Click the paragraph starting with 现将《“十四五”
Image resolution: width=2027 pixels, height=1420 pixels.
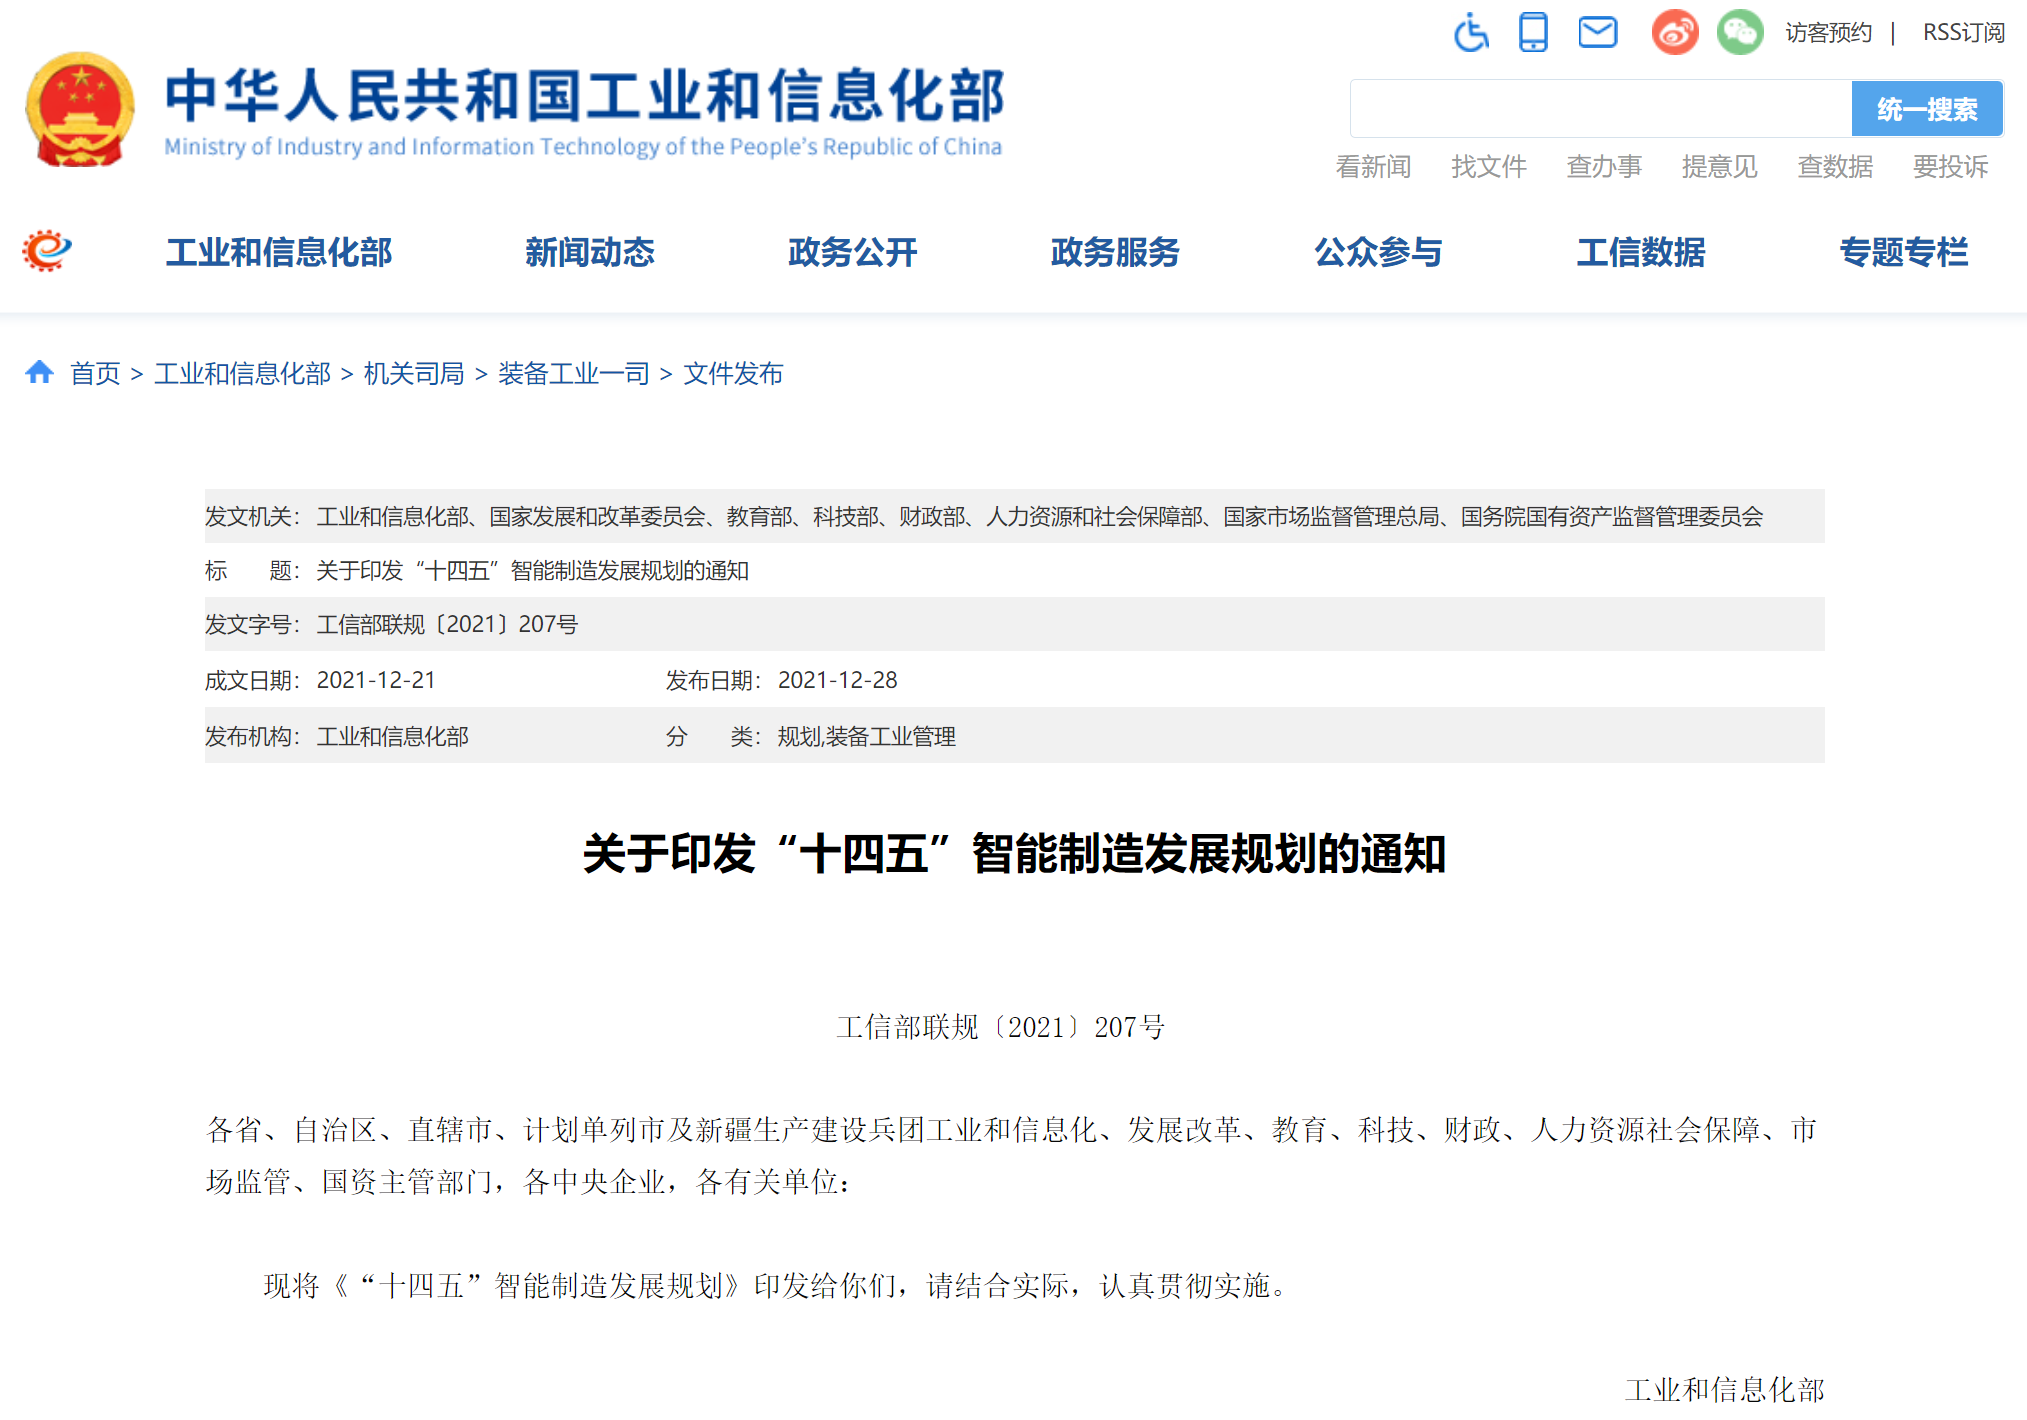click(777, 1286)
